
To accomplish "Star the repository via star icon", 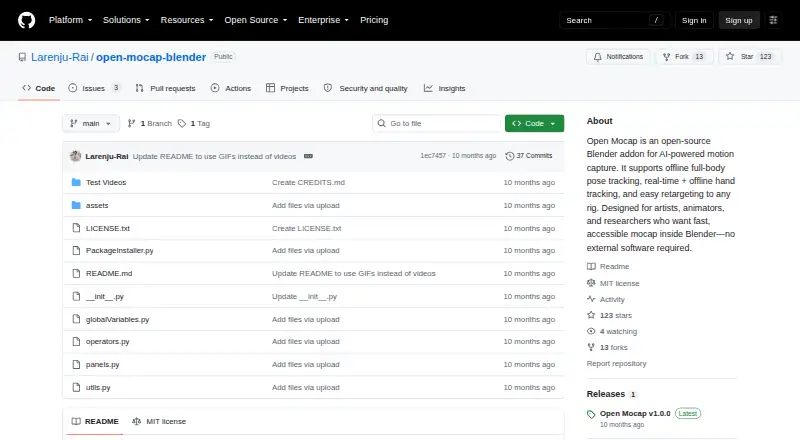I will 730,56.
